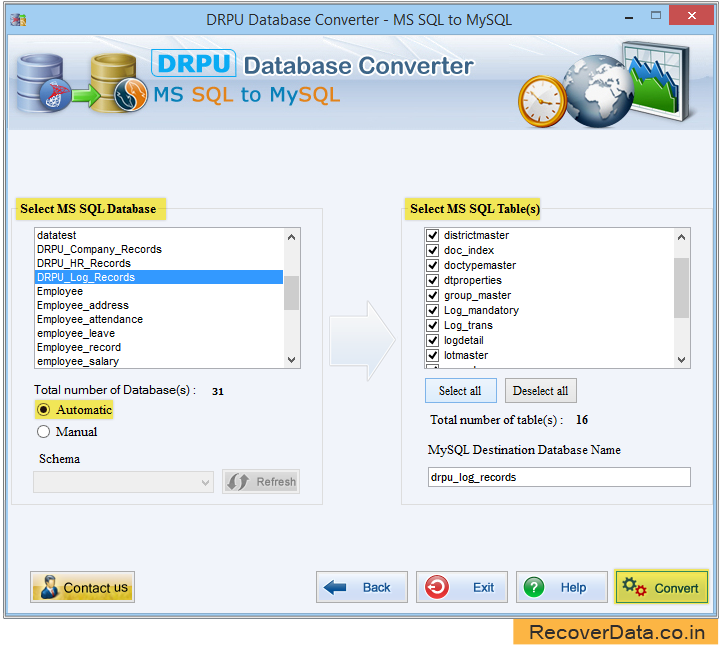723x650 pixels.
Task: Select Employee_record database
Action: pyautogui.click(x=159, y=347)
